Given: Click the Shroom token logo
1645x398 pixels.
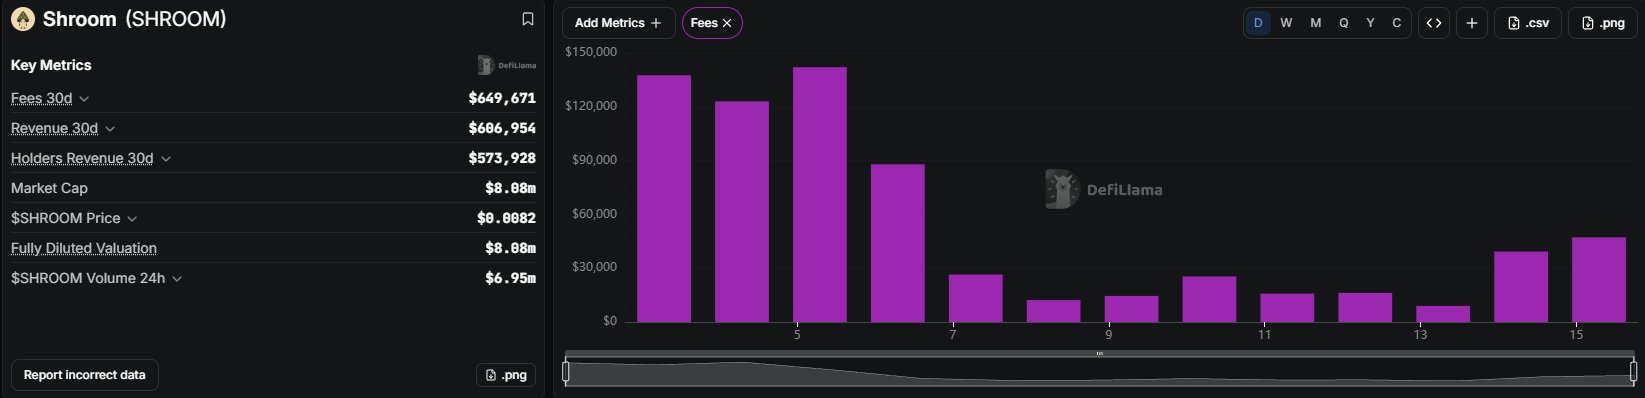Looking at the screenshot, I should pos(22,19).
